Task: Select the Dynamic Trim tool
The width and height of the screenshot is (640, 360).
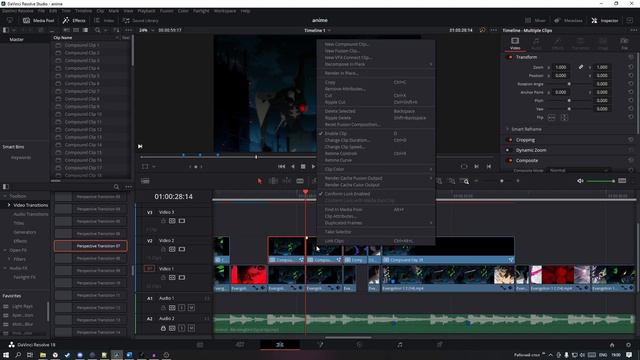Action: pyautogui.click(x=287, y=181)
